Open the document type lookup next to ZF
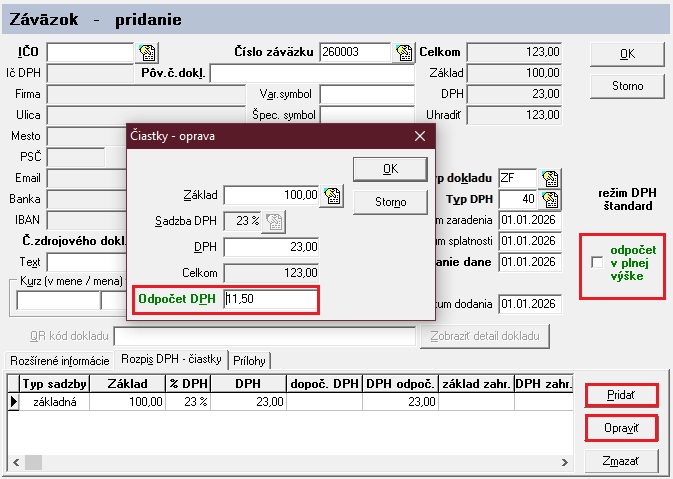Screen dimensions: 673x479 [x=549, y=178]
